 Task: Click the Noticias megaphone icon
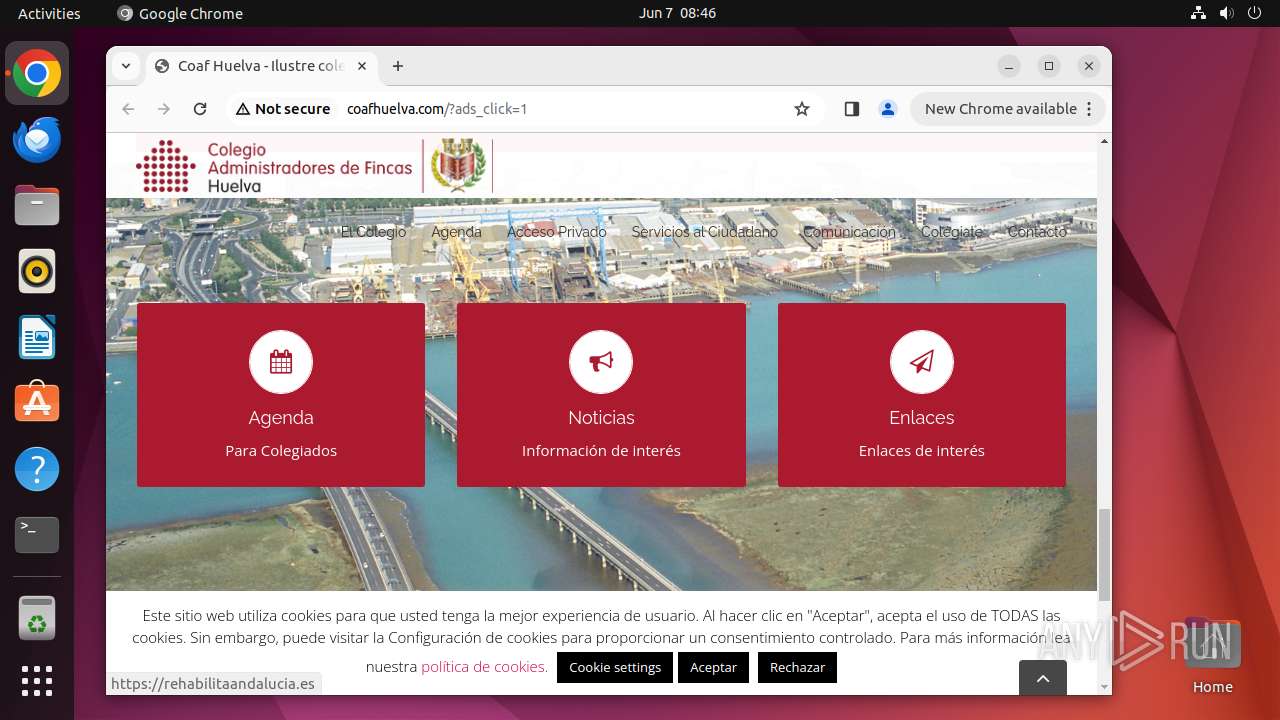pos(601,362)
